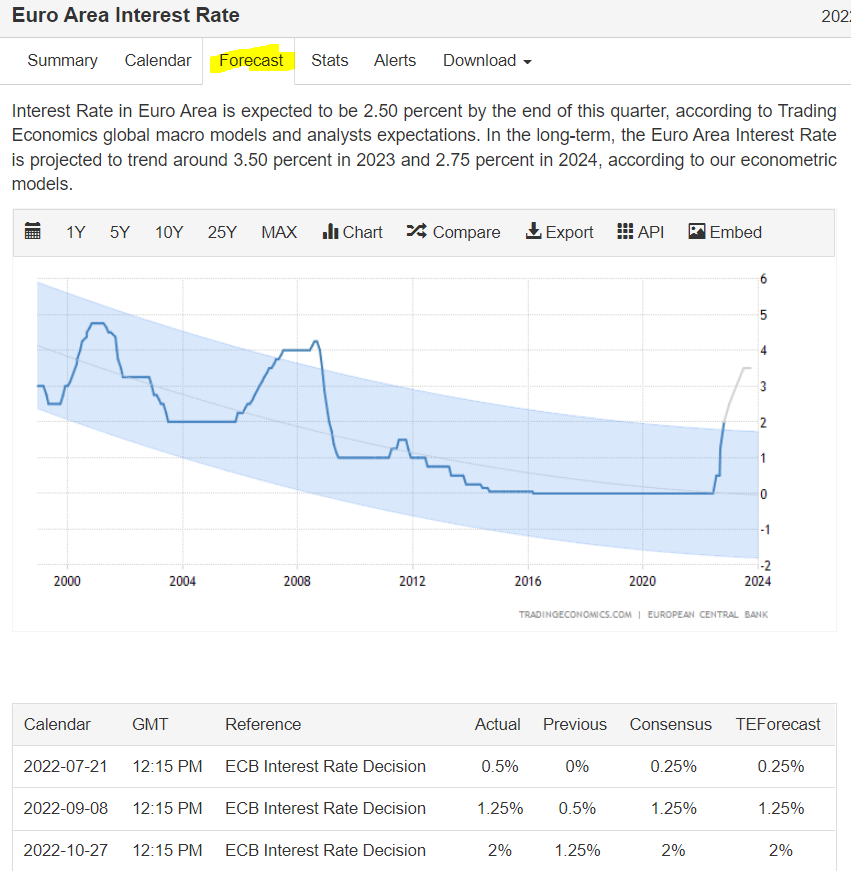Open the API grid icon
851x871 pixels.
click(x=625, y=232)
